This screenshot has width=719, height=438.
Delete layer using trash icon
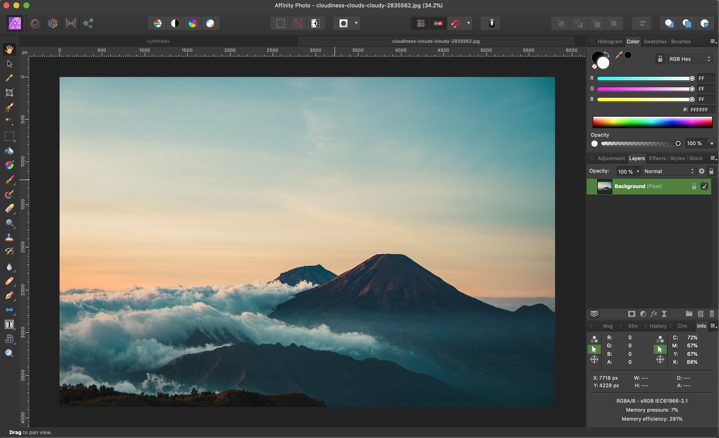(x=712, y=314)
